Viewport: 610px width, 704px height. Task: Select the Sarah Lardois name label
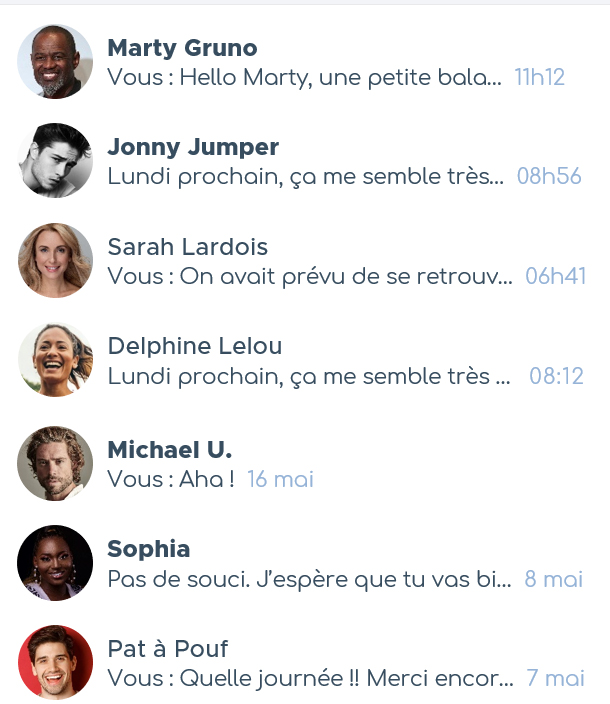coord(188,247)
